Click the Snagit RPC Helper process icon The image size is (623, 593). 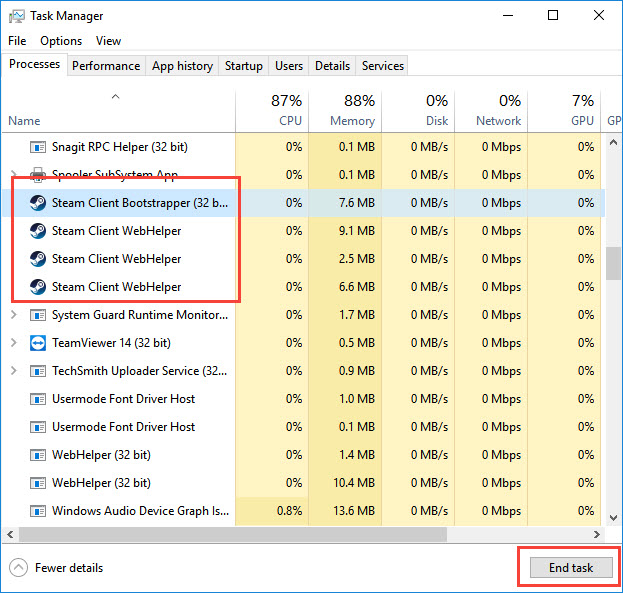pos(38,147)
